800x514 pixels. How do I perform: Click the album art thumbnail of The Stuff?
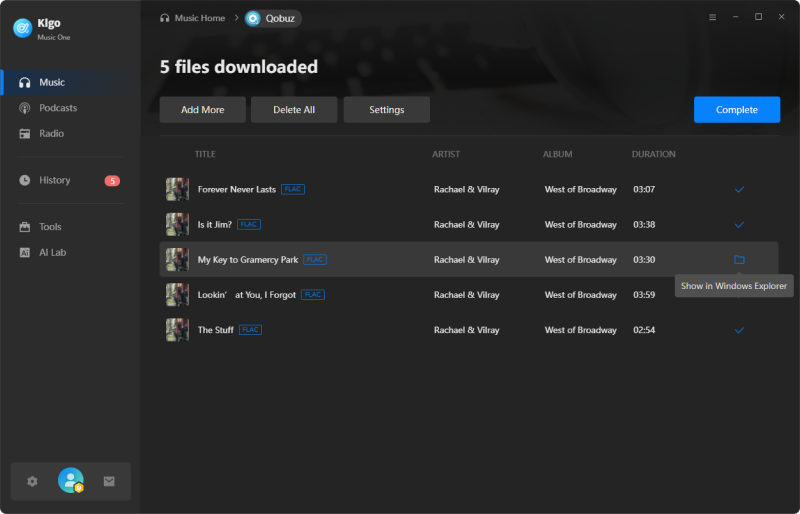point(177,330)
